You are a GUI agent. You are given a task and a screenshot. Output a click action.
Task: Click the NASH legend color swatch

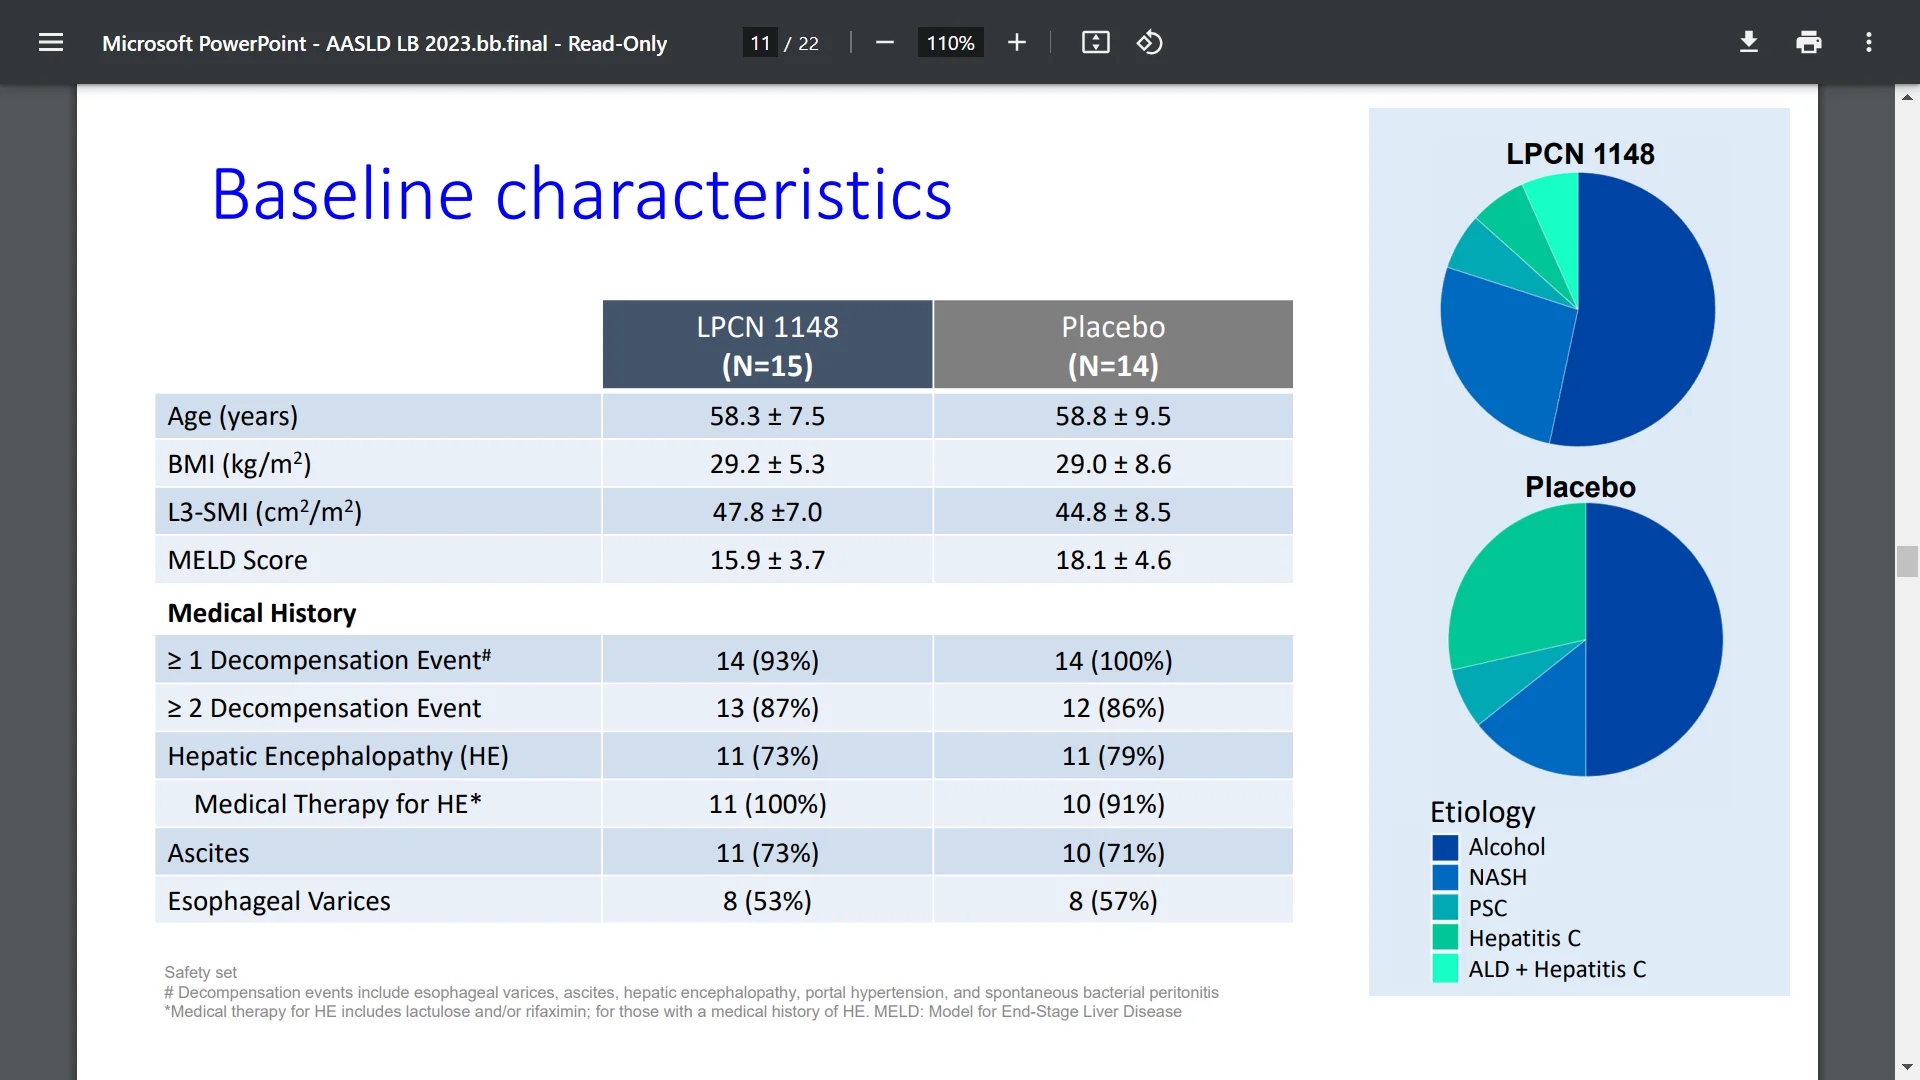[x=1445, y=878]
